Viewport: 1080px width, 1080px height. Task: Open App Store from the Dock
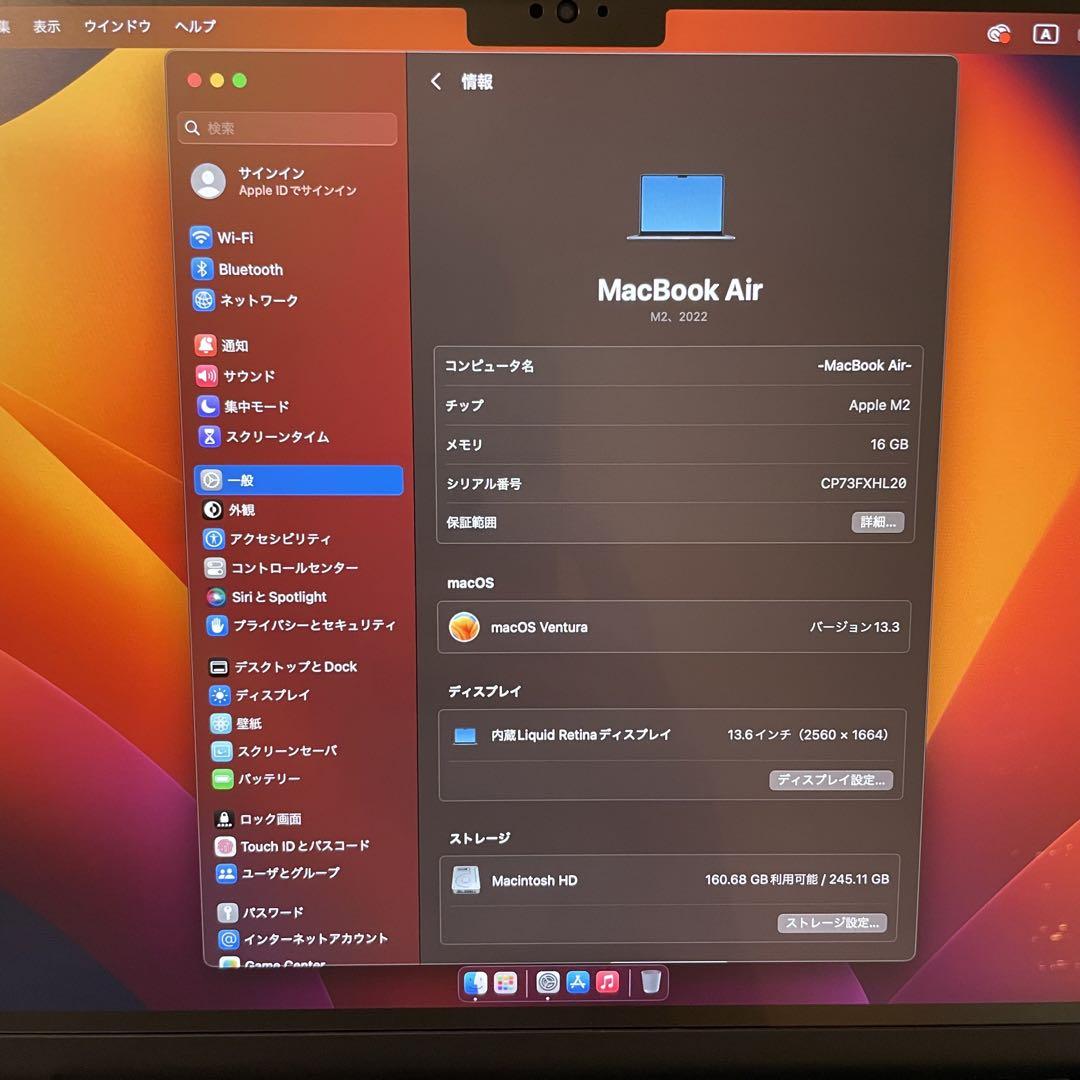(577, 982)
